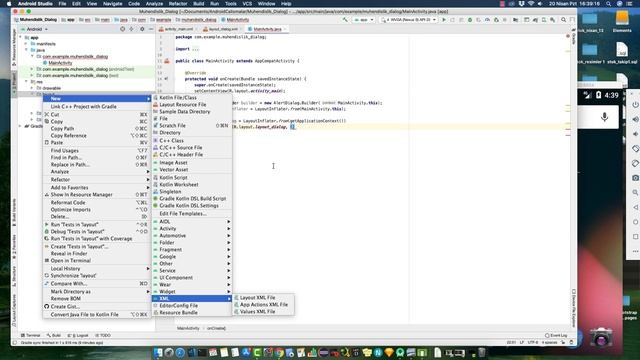
Task: Expand the Activity submenu
Action: (192, 229)
